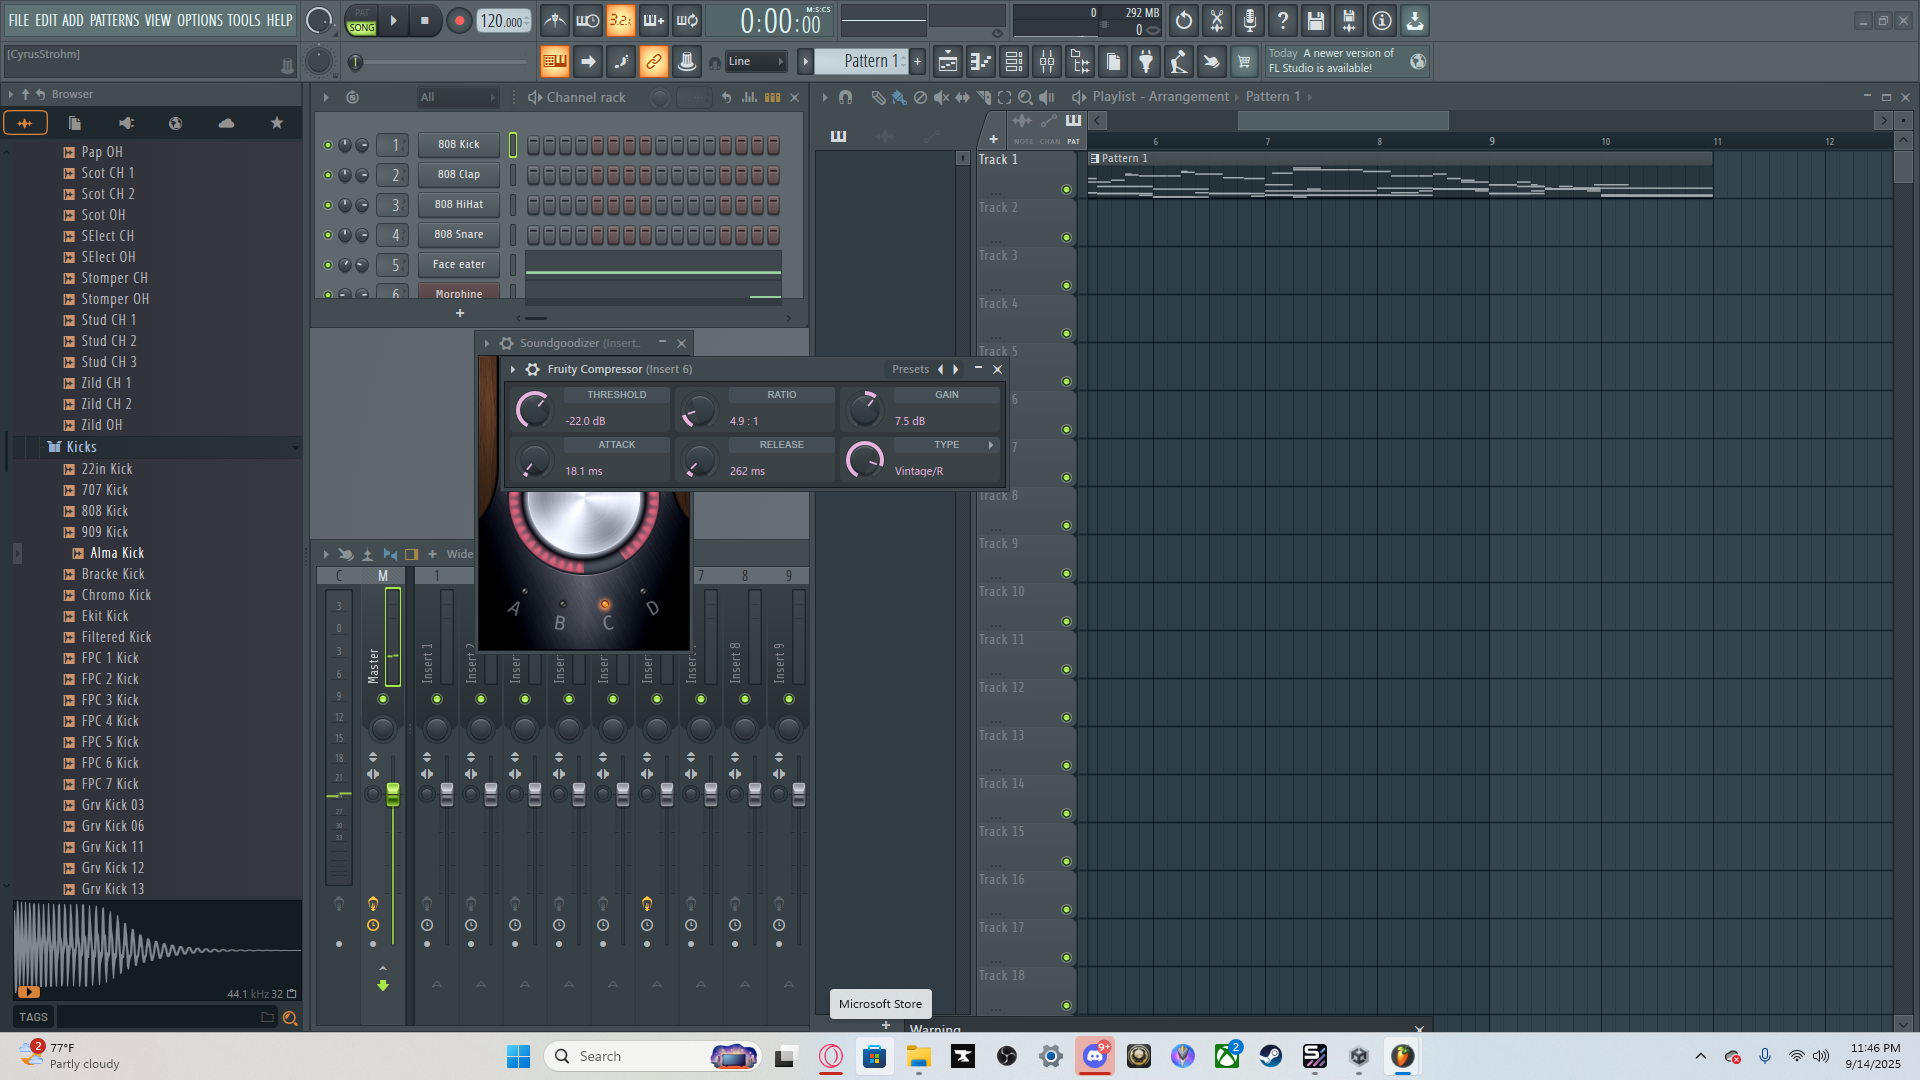Click the microphone one-click recording icon
Screen dimensions: 1920x1080
(x=1250, y=20)
